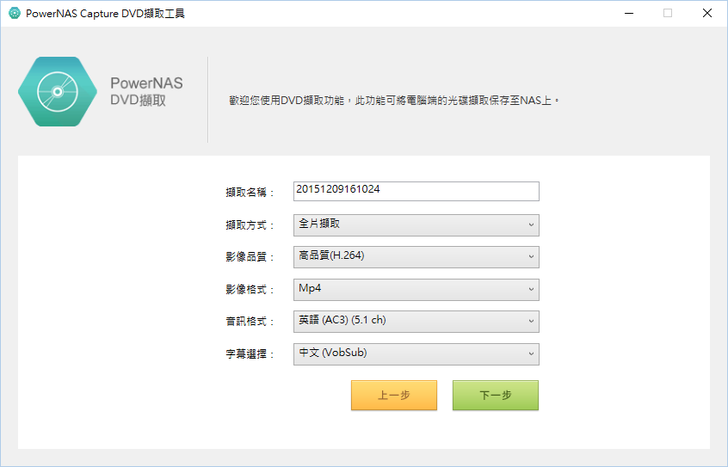Open the 音訊格式 dropdown showing 英語 (AC3)
Image resolution: width=728 pixels, height=467 pixels.
[416, 321]
